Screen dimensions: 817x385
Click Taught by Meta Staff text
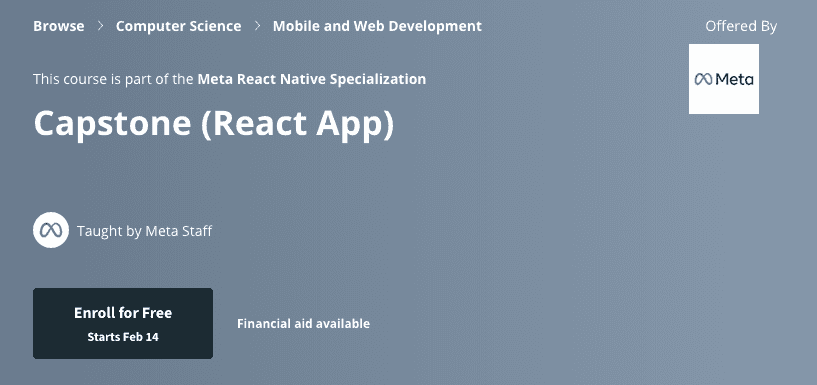point(144,231)
